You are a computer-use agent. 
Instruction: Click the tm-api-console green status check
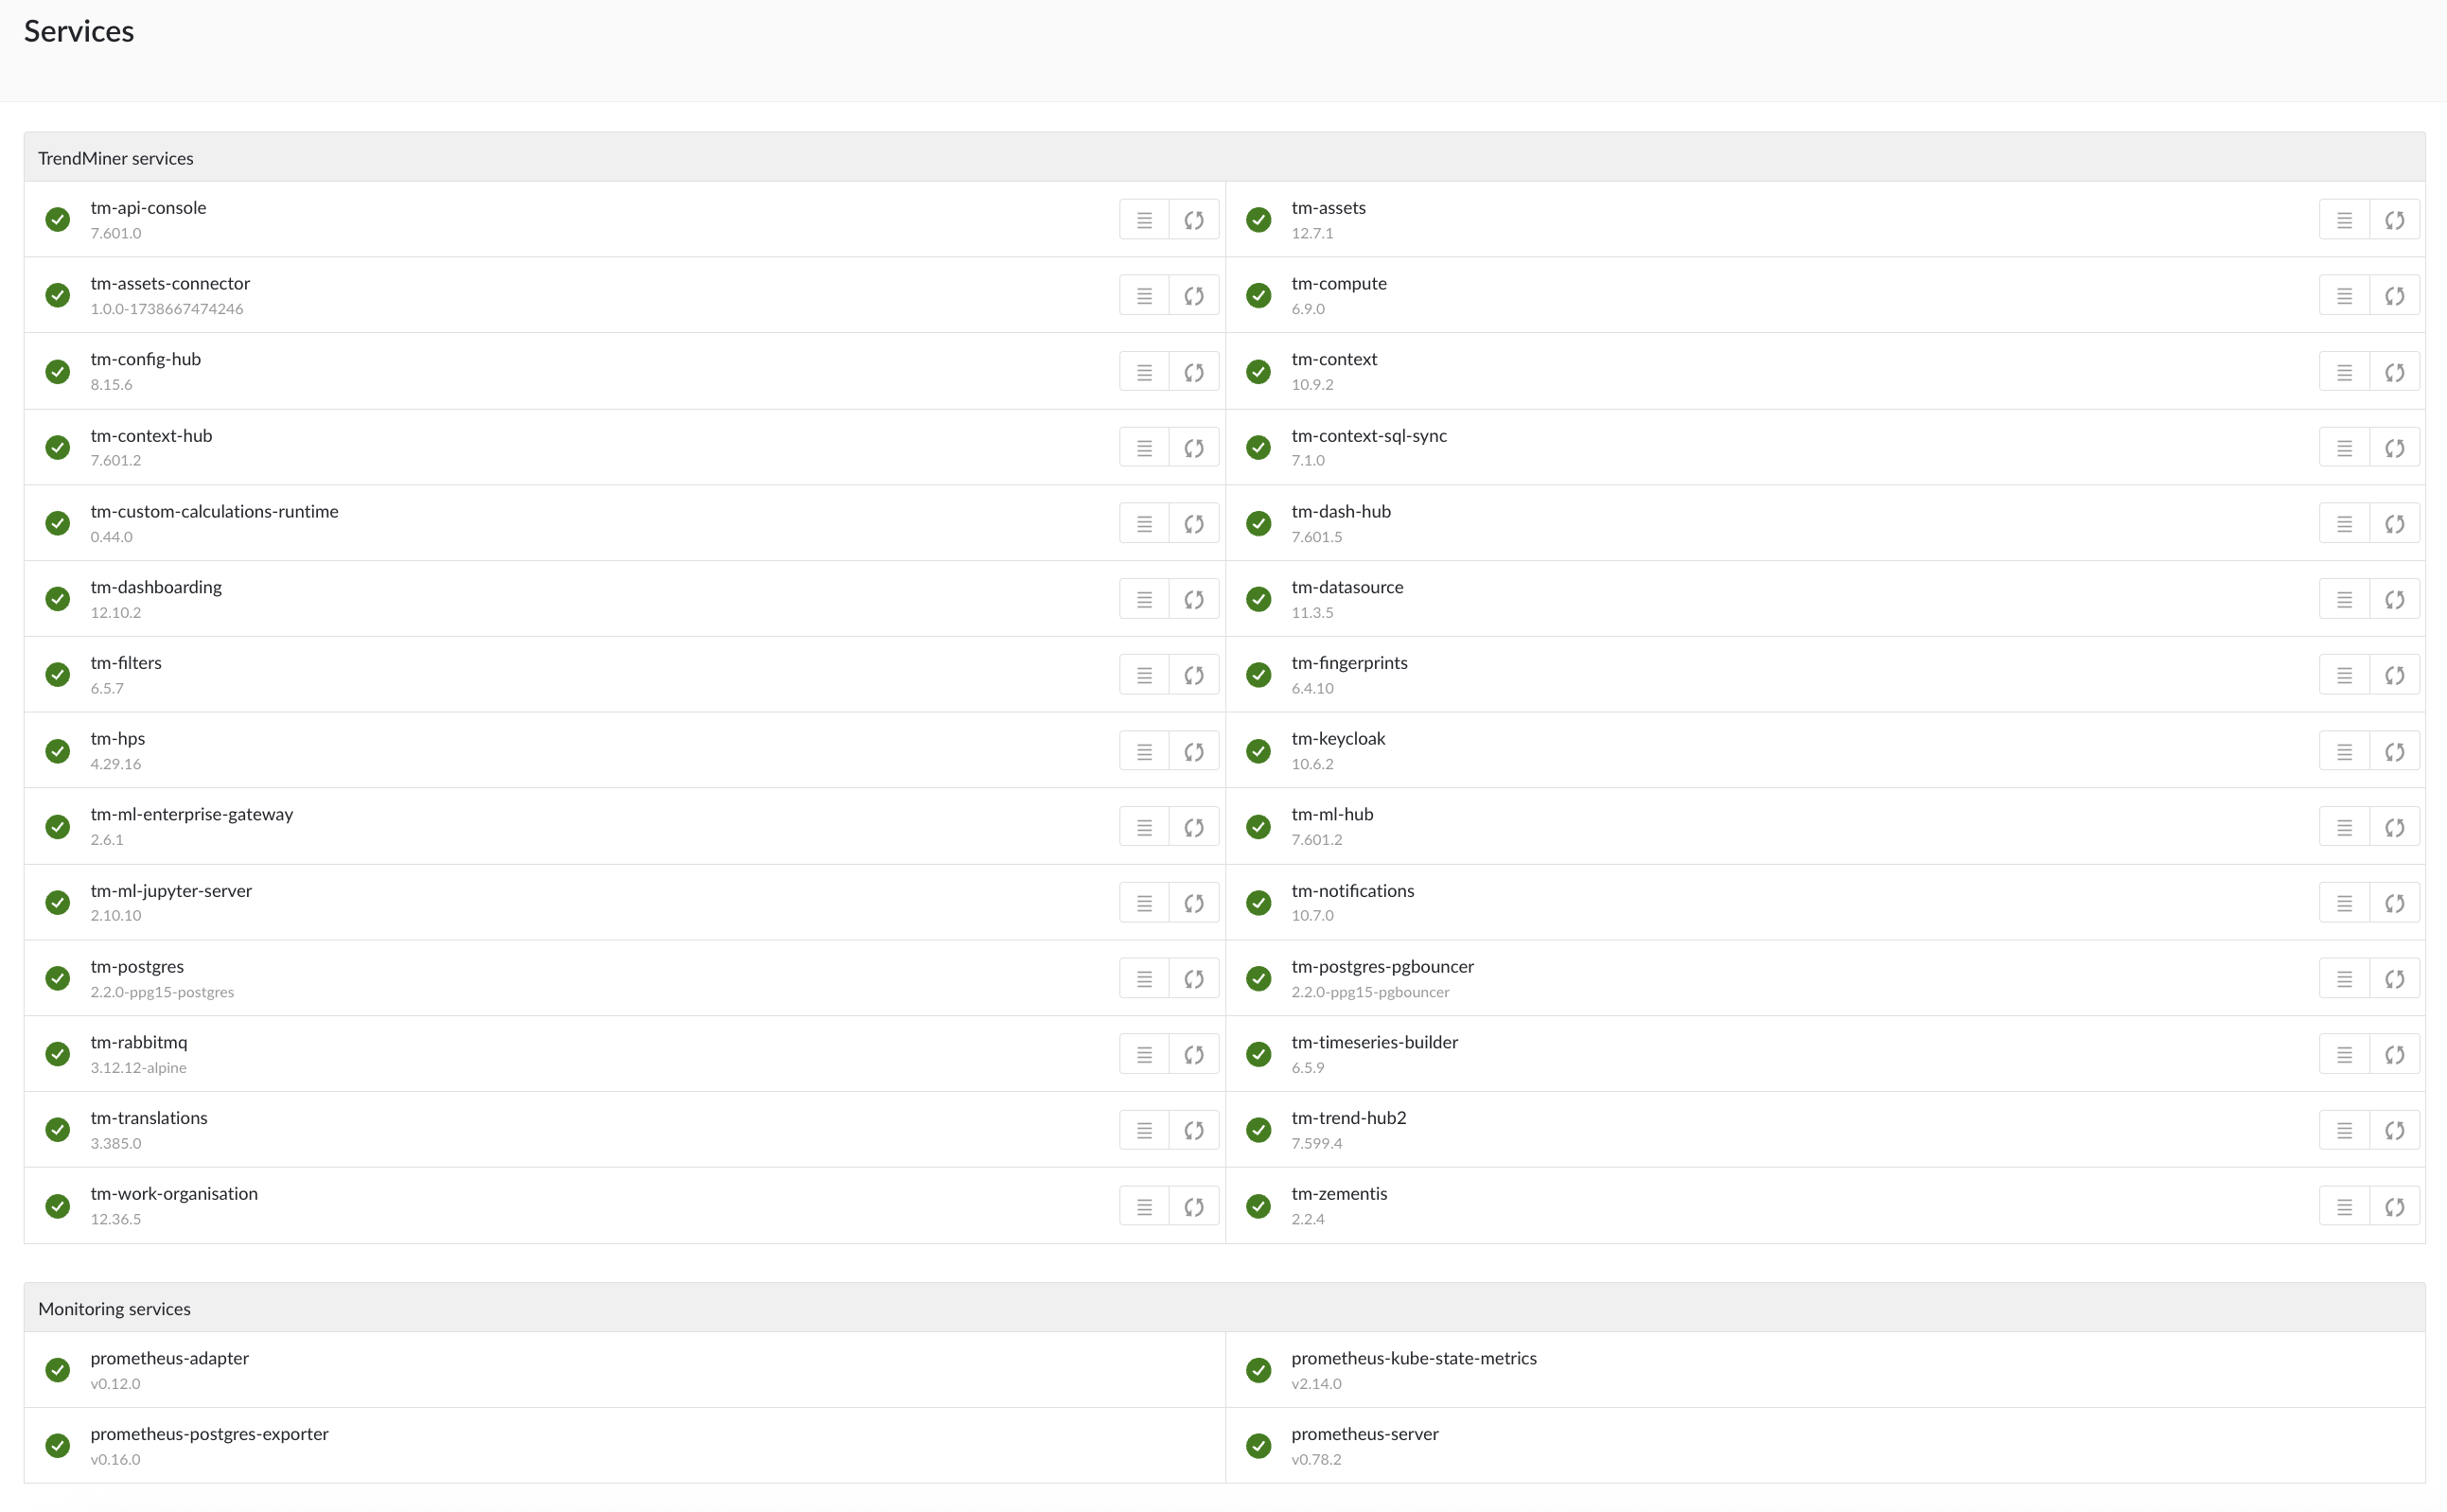pos(58,219)
